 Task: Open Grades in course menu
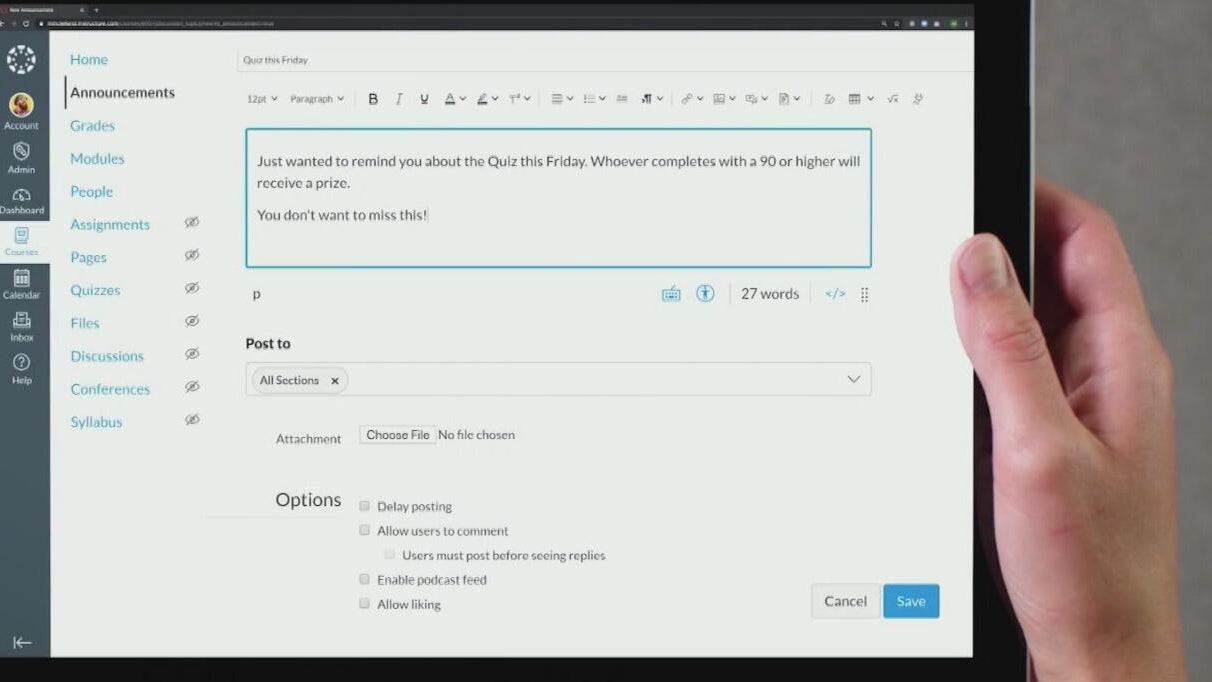coord(92,125)
